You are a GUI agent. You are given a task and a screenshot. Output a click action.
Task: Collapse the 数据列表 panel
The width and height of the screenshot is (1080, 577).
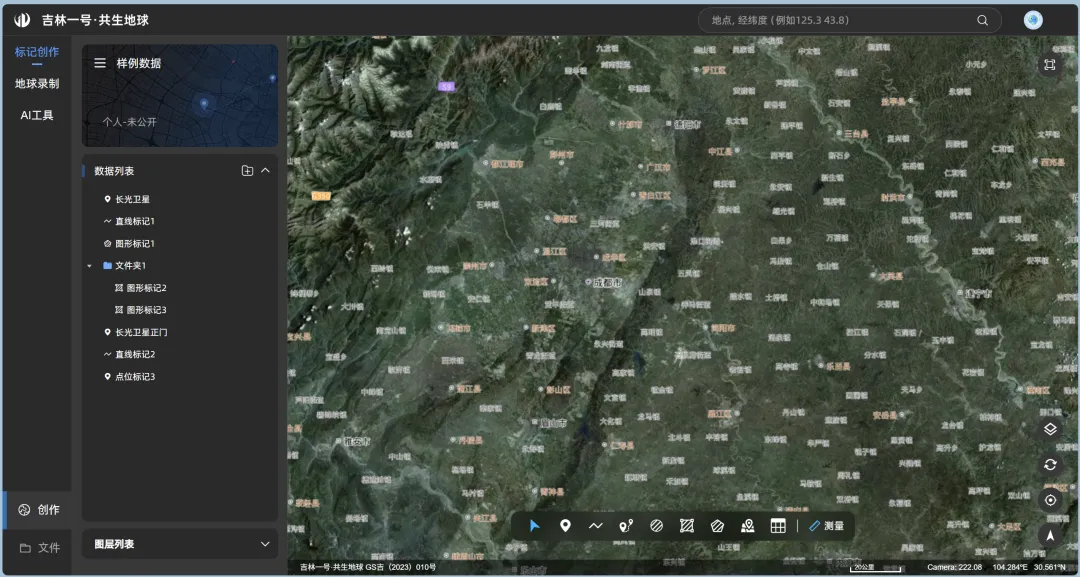point(265,171)
